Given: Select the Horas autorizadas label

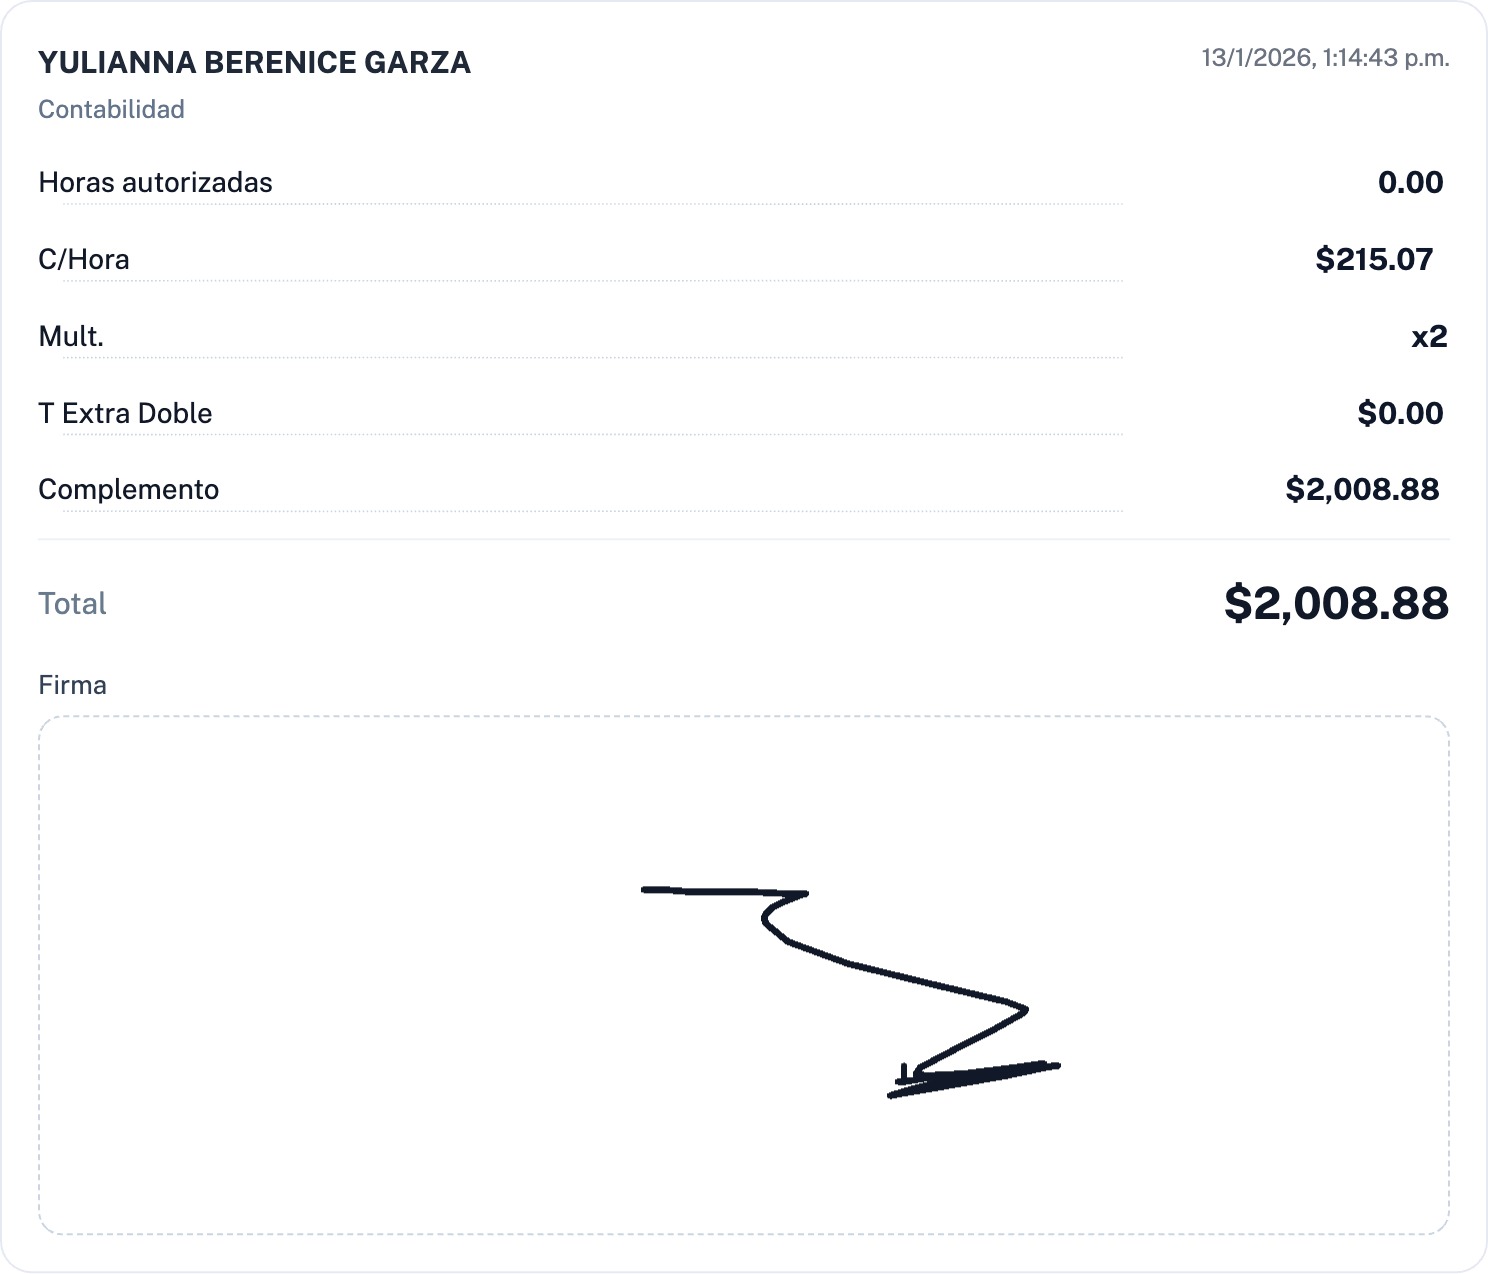Looking at the screenshot, I should pos(155,182).
